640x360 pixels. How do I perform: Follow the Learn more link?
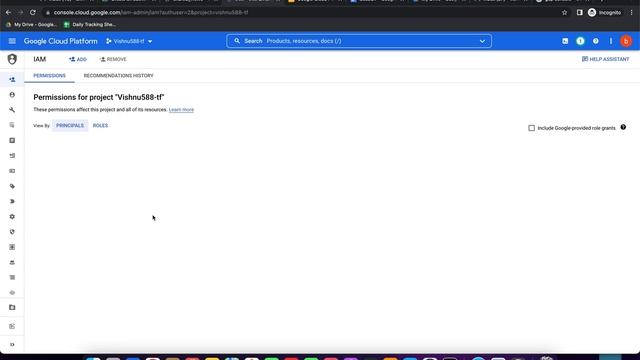[x=181, y=110]
